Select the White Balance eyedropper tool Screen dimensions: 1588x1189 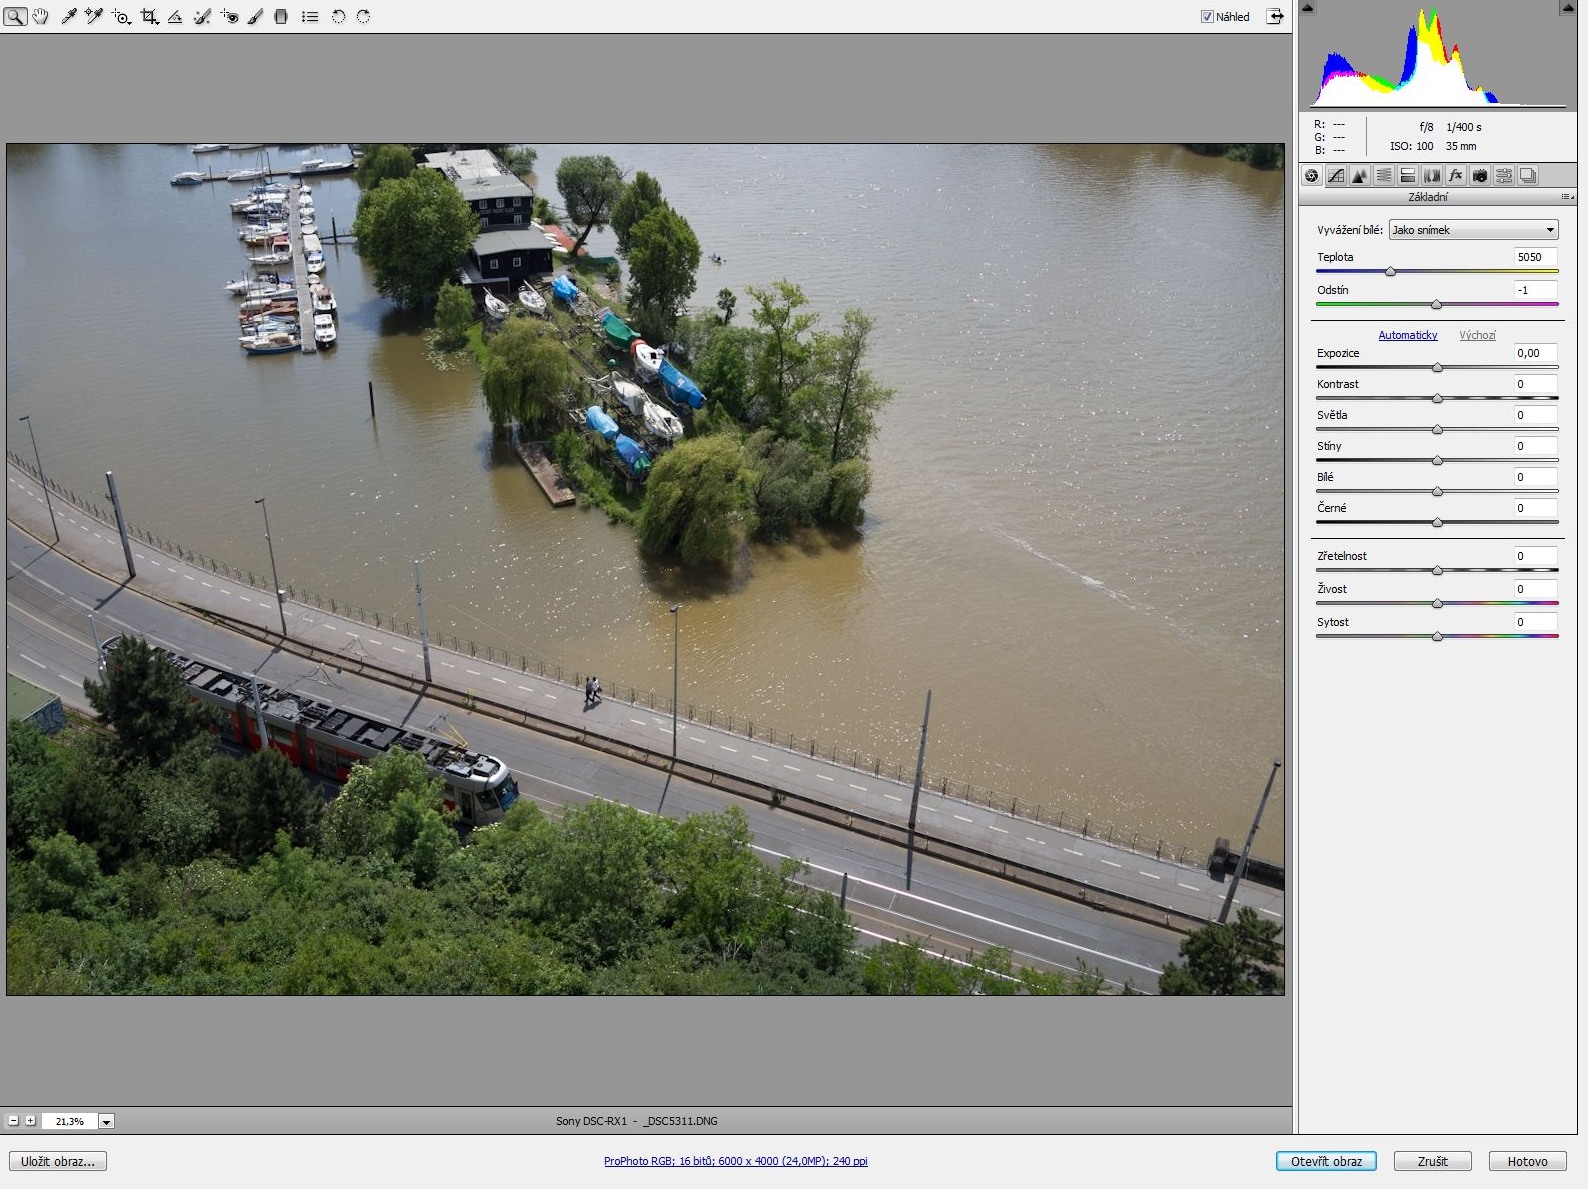[x=69, y=16]
